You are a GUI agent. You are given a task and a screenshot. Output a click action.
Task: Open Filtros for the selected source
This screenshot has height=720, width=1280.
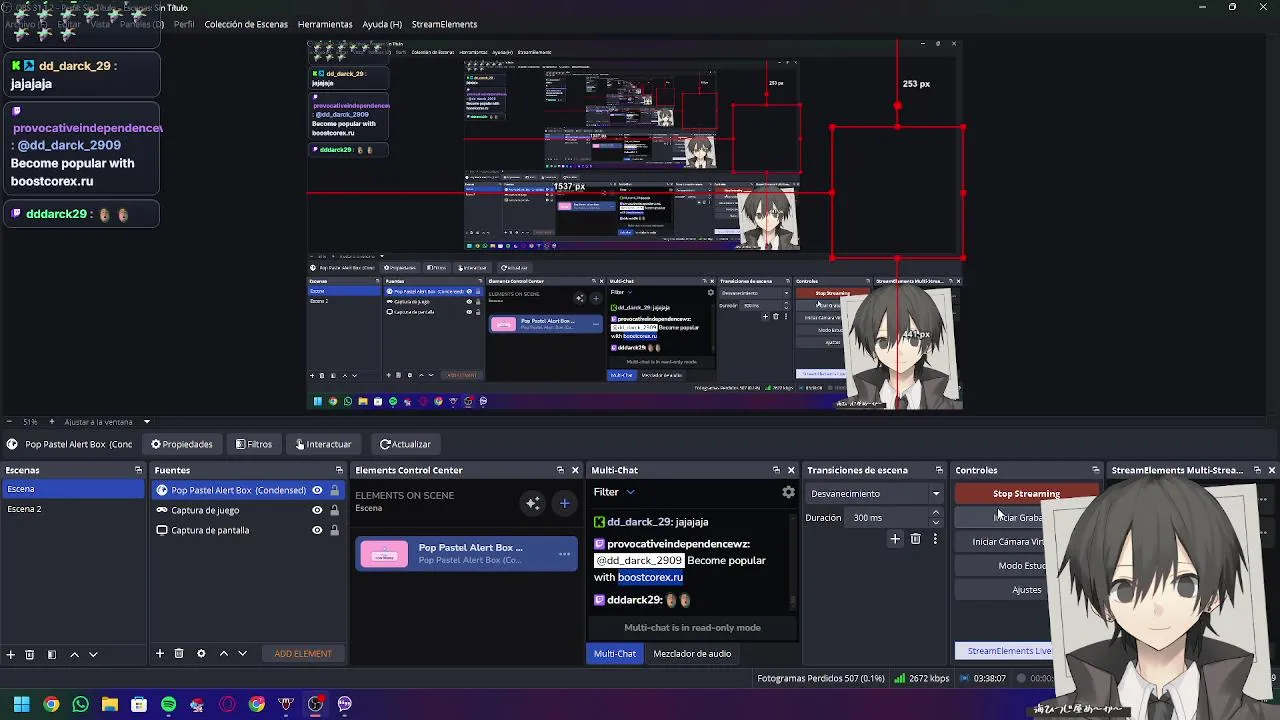tap(254, 444)
